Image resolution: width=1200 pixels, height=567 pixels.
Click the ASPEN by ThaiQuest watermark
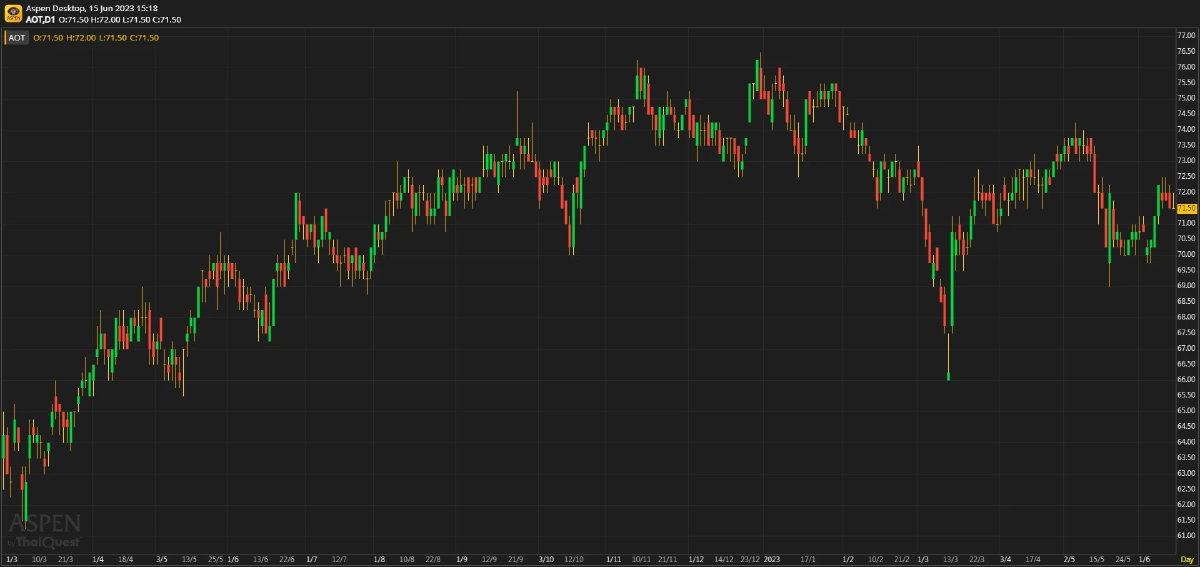tap(44, 531)
